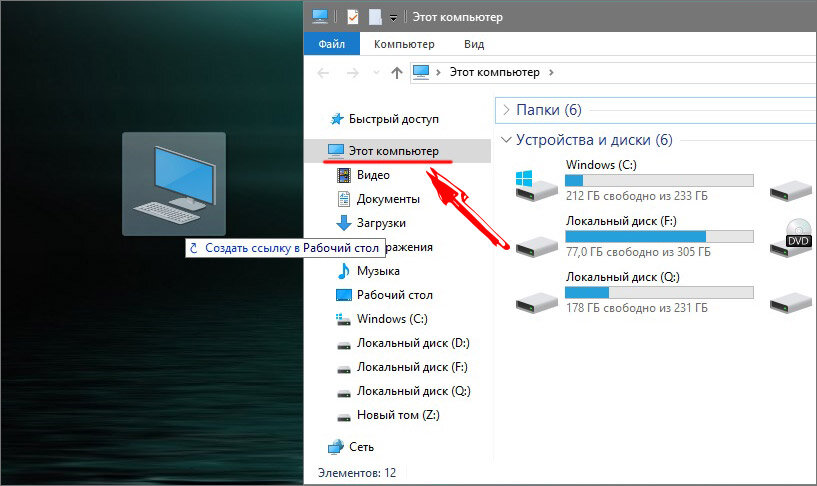Click the computer icon in address bar

pyautogui.click(x=421, y=72)
